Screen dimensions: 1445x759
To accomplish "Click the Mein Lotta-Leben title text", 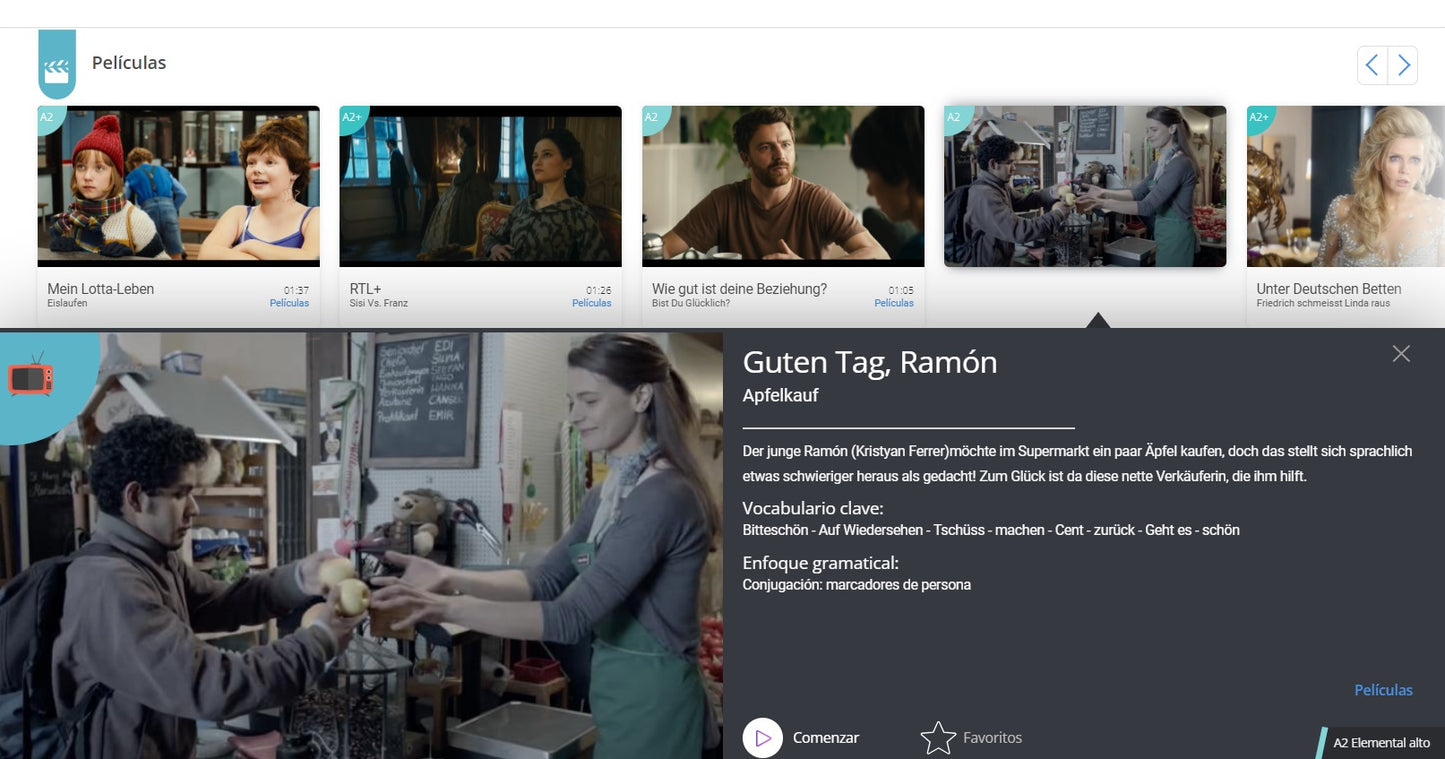I will pyautogui.click(x=101, y=289).
